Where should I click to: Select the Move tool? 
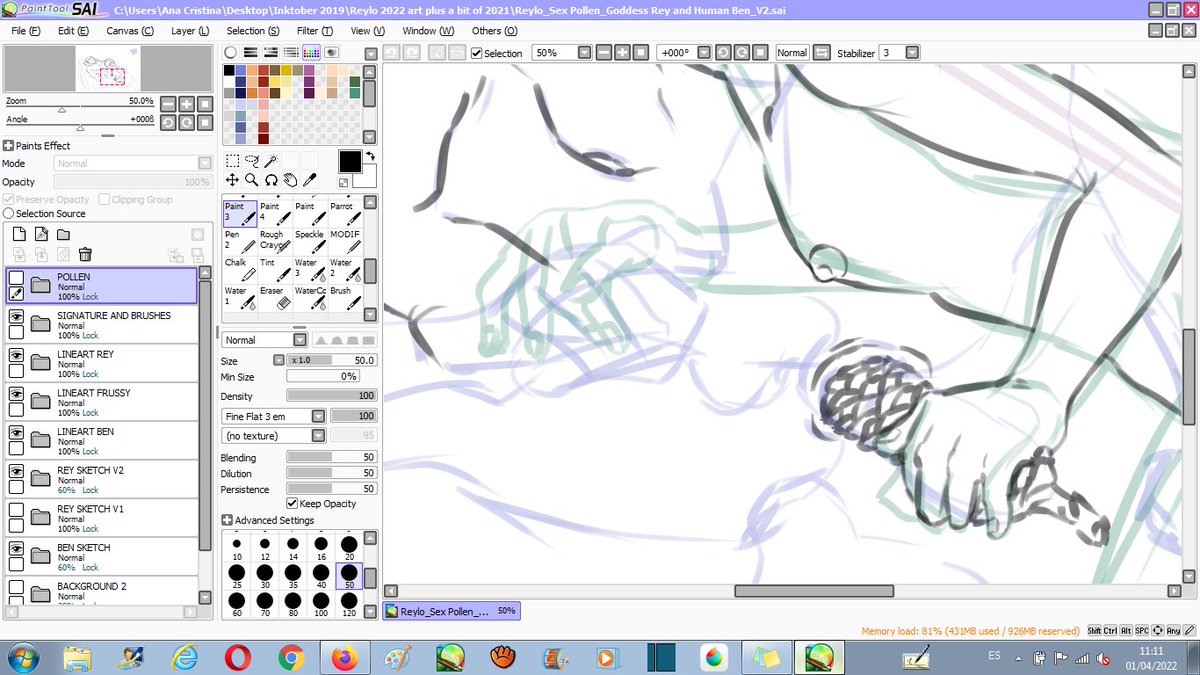(232, 180)
